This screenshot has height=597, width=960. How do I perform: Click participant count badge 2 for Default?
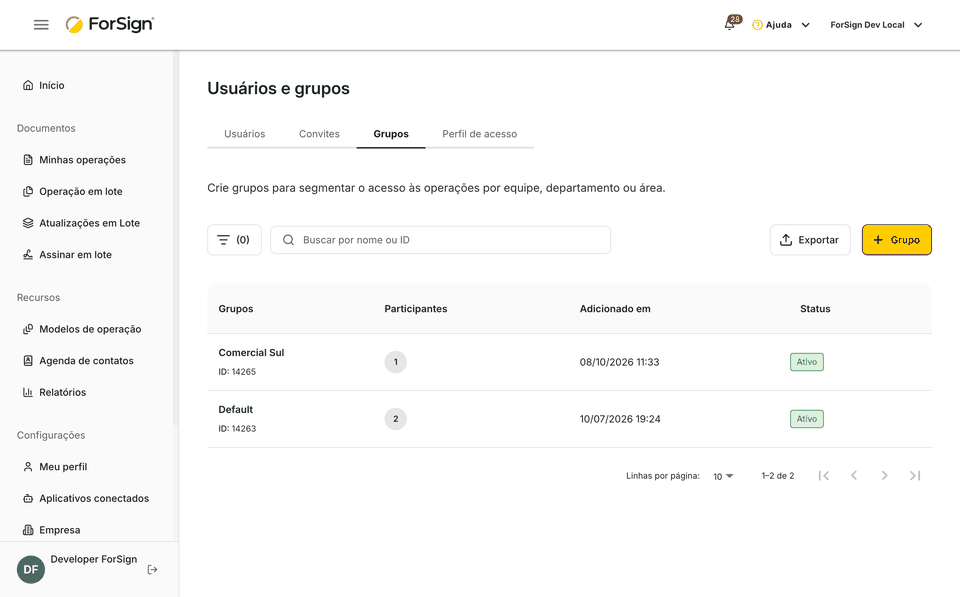[396, 419]
